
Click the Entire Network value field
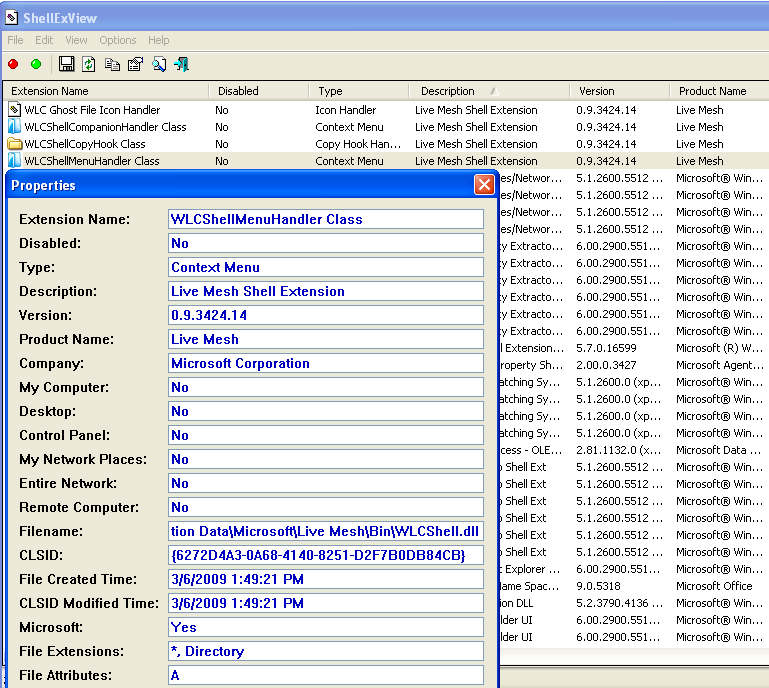(x=326, y=484)
